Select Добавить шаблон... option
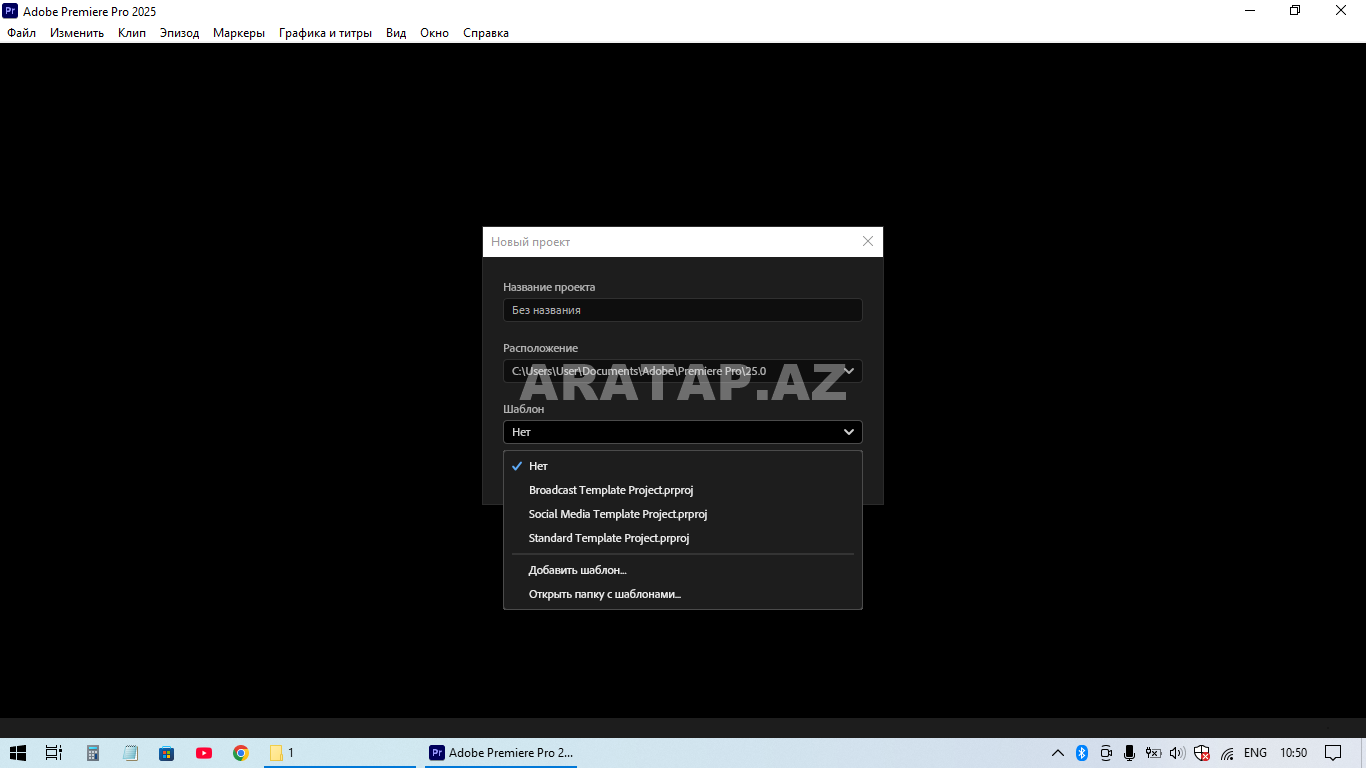1366x768 pixels. 682,570
